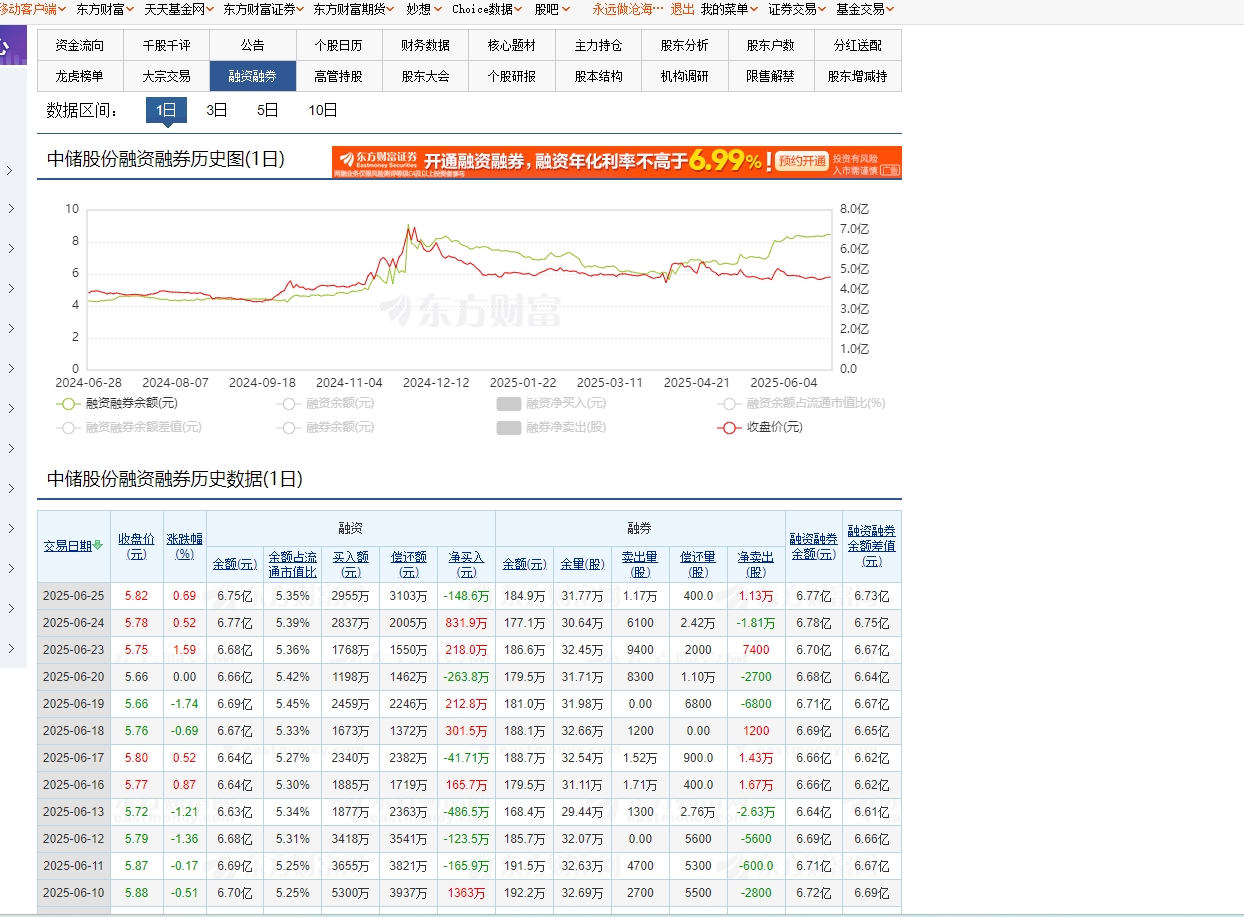This screenshot has width=1244, height=917.
Task: Sort by 融券 净卖出(股) column
Action: pyautogui.click(x=756, y=565)
